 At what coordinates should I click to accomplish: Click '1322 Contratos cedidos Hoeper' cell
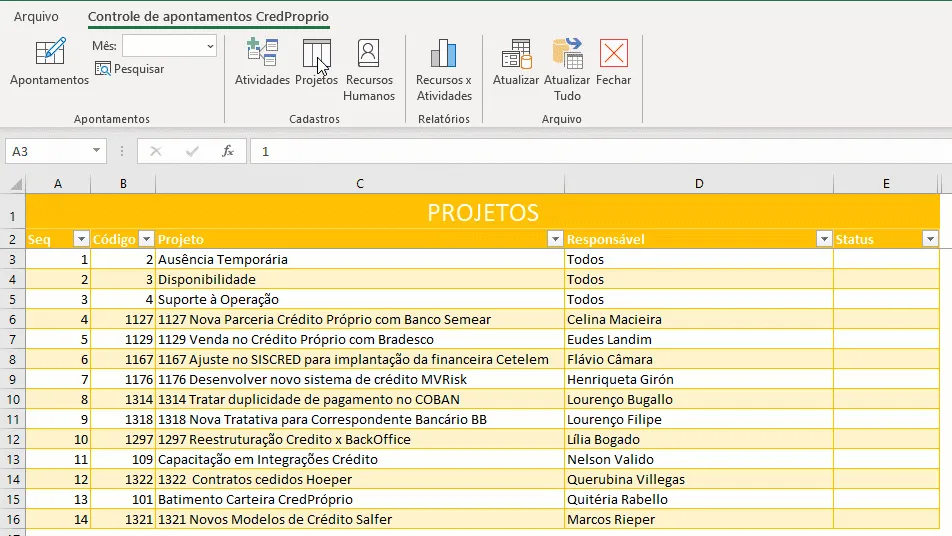[x=360, y=480]
